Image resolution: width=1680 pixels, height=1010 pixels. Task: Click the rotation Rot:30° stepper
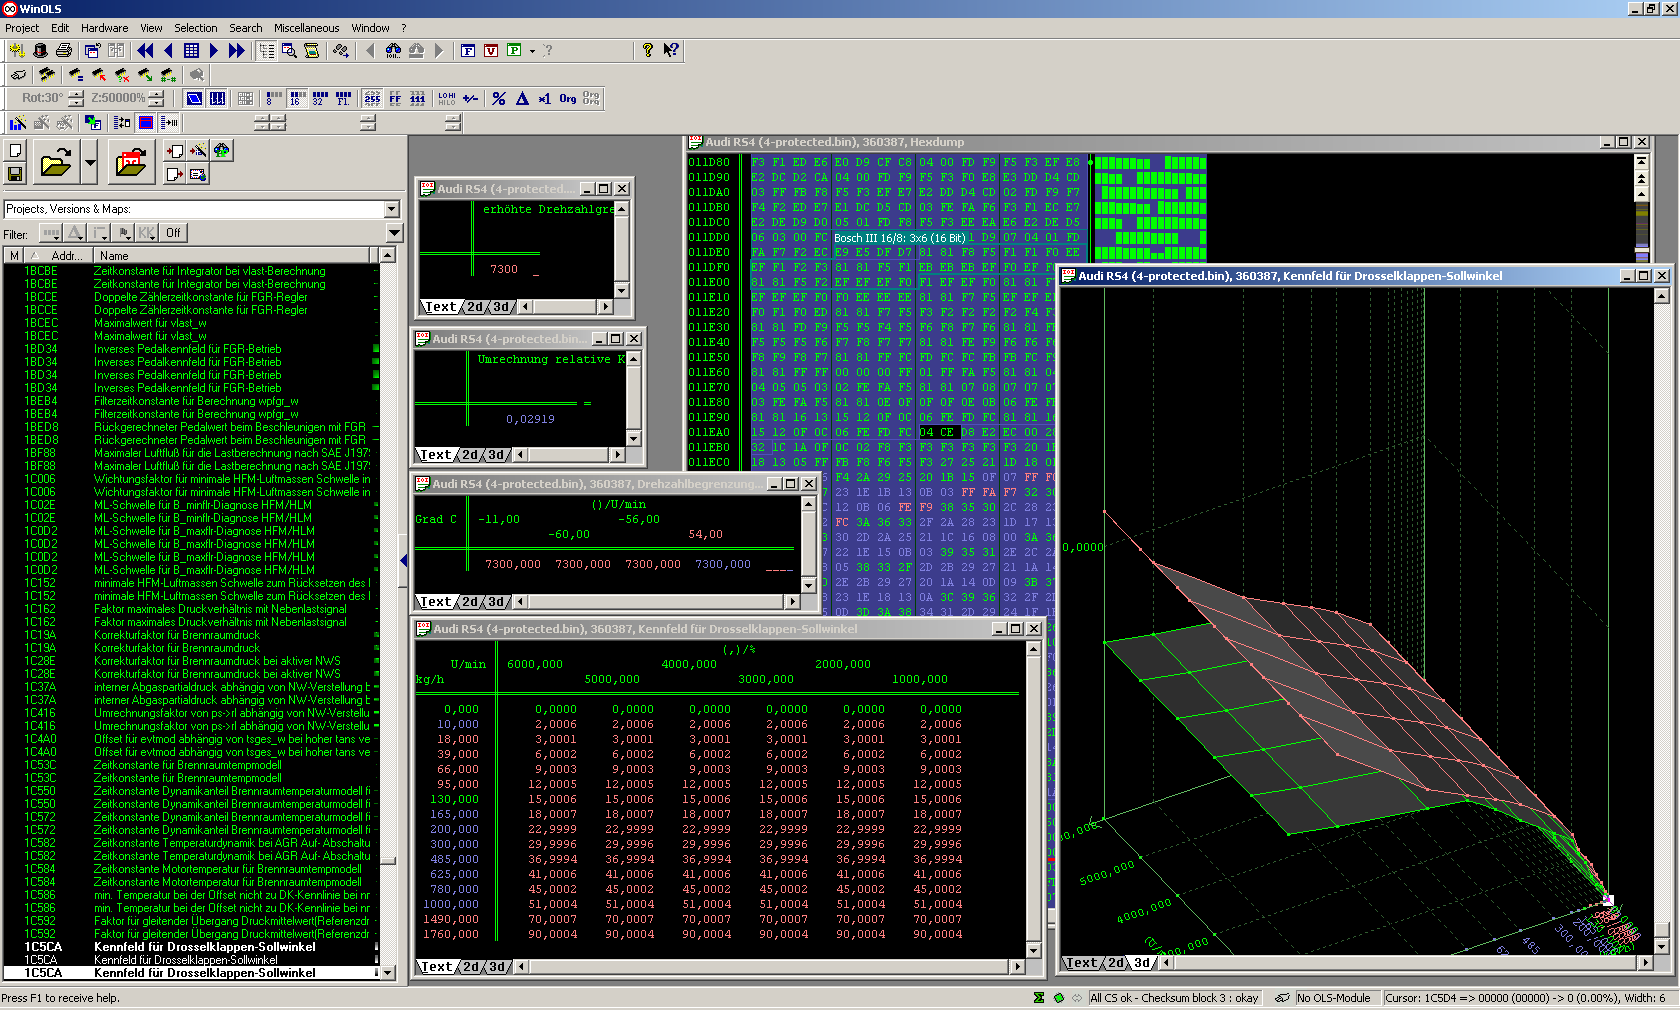pyautogui.click(x=76, y=98)
